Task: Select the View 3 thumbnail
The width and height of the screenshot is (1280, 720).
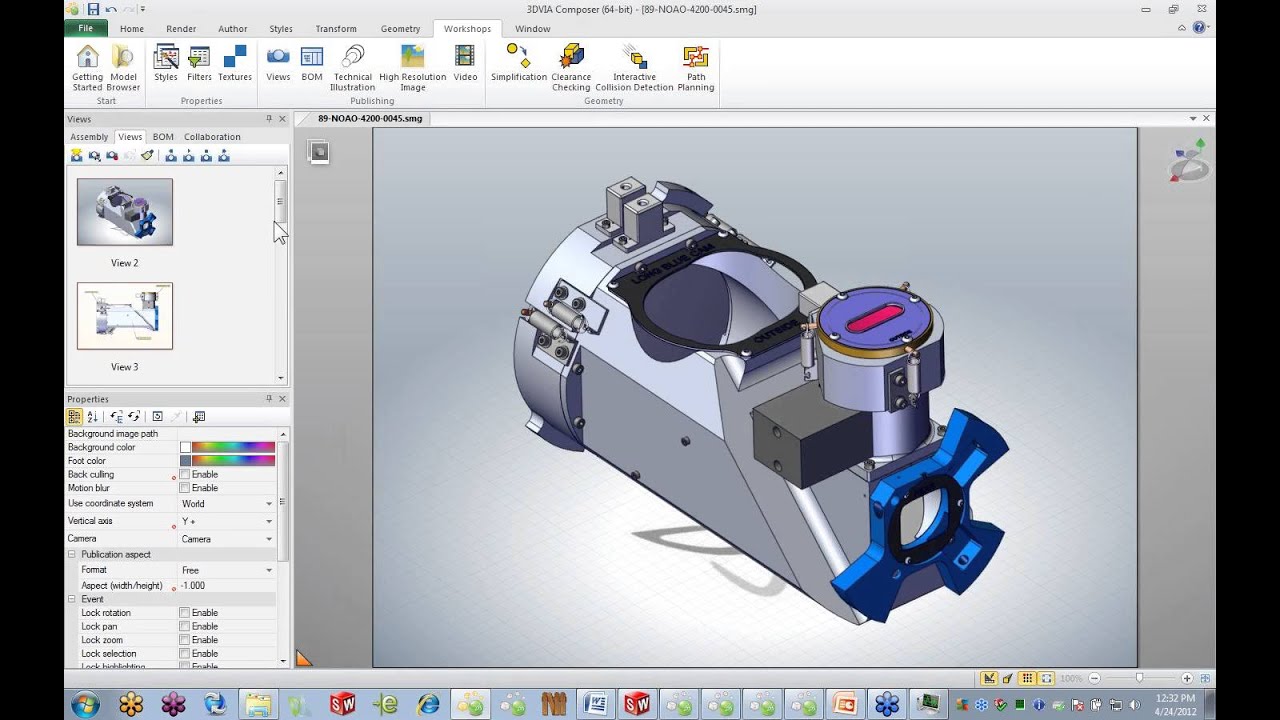Action: (x=125, y=316)
